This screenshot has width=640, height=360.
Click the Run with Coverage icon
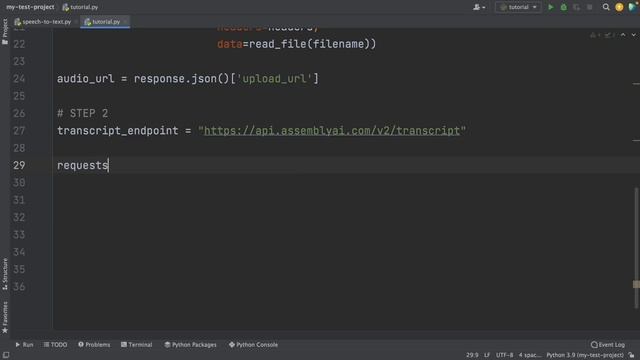pos(576,7)
